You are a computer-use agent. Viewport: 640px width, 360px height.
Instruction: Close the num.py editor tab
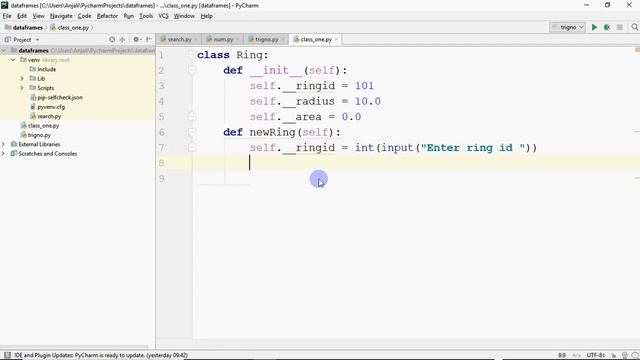tap(238, 40)
